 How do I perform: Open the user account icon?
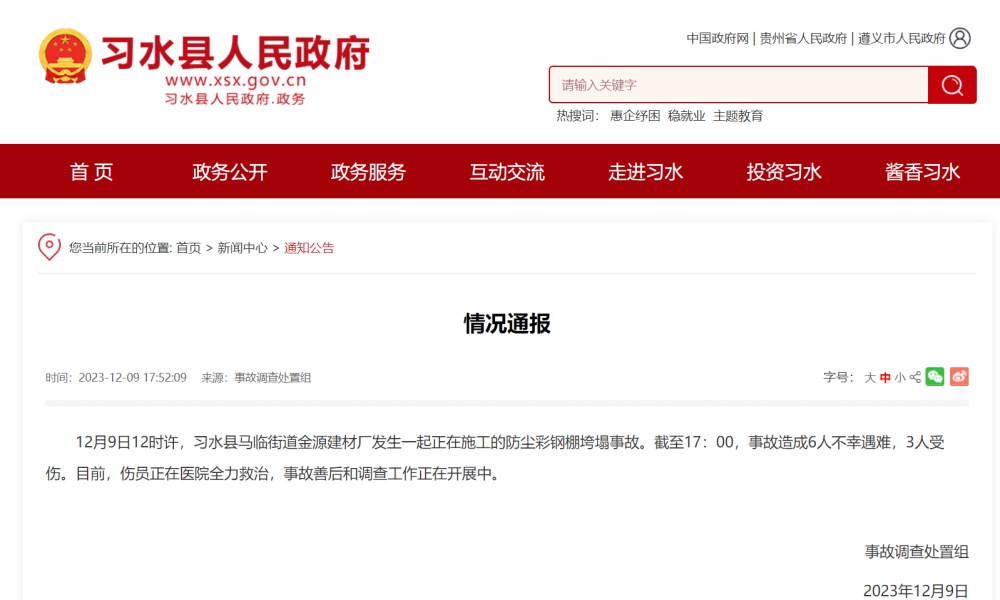(x=960, y=38)
